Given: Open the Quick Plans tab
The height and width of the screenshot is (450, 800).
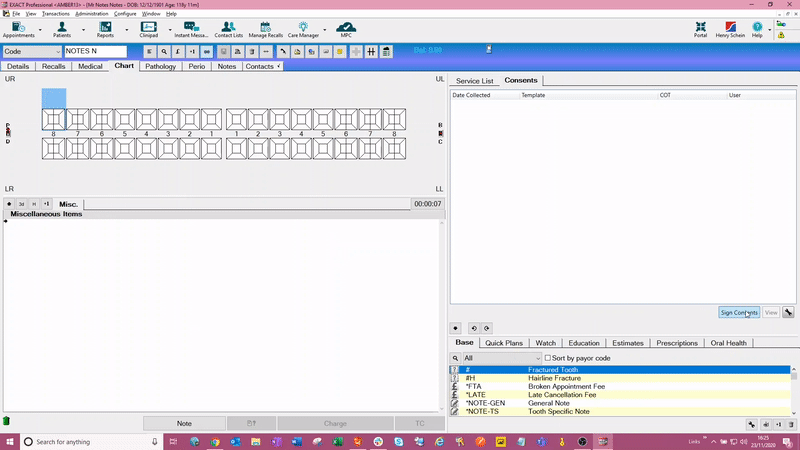Looking at the screenshot, I should coord(504,343).
